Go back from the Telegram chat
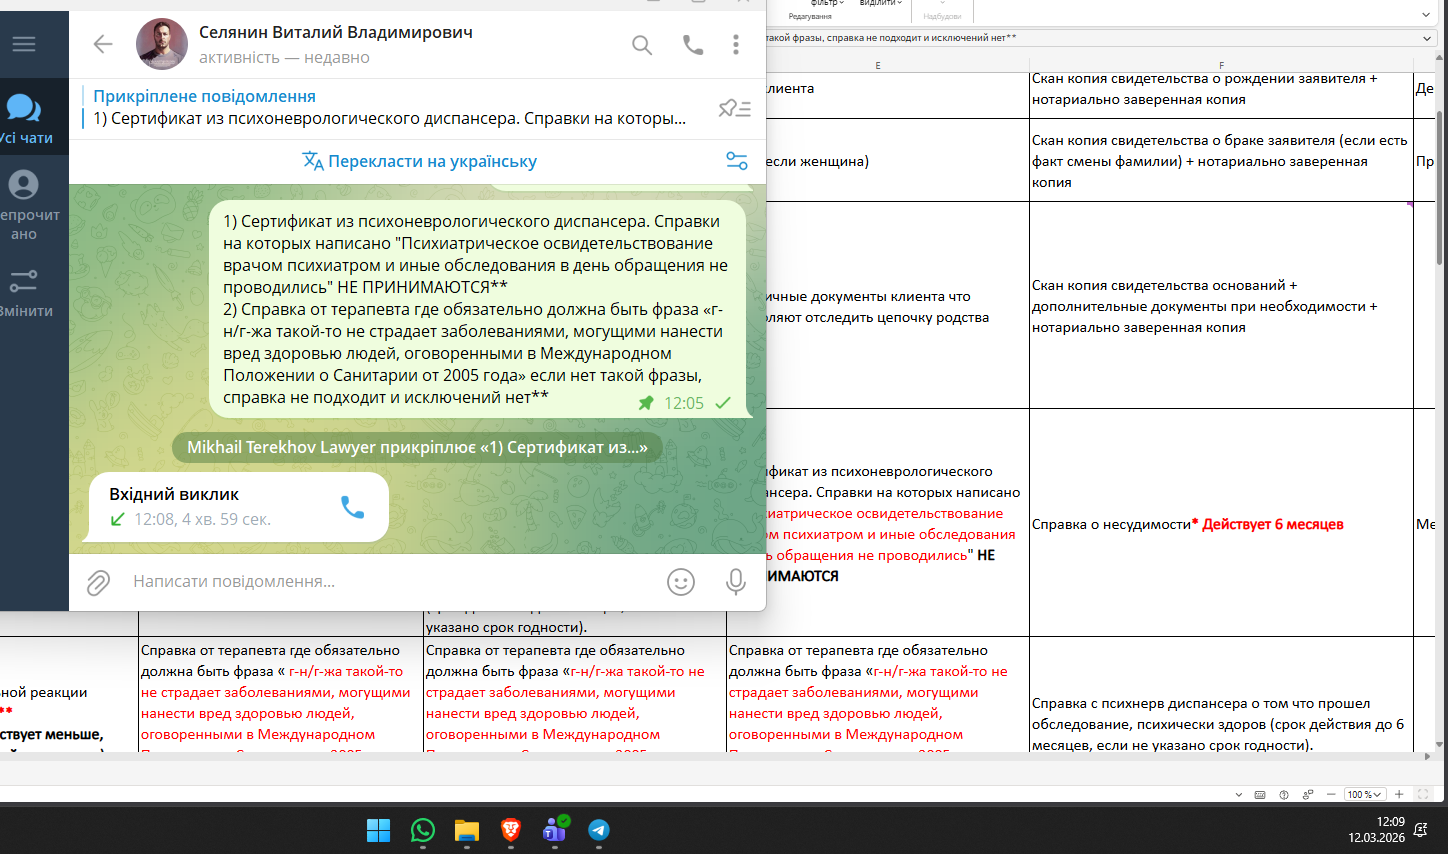1448x854 pixels. tap(103, 44)
